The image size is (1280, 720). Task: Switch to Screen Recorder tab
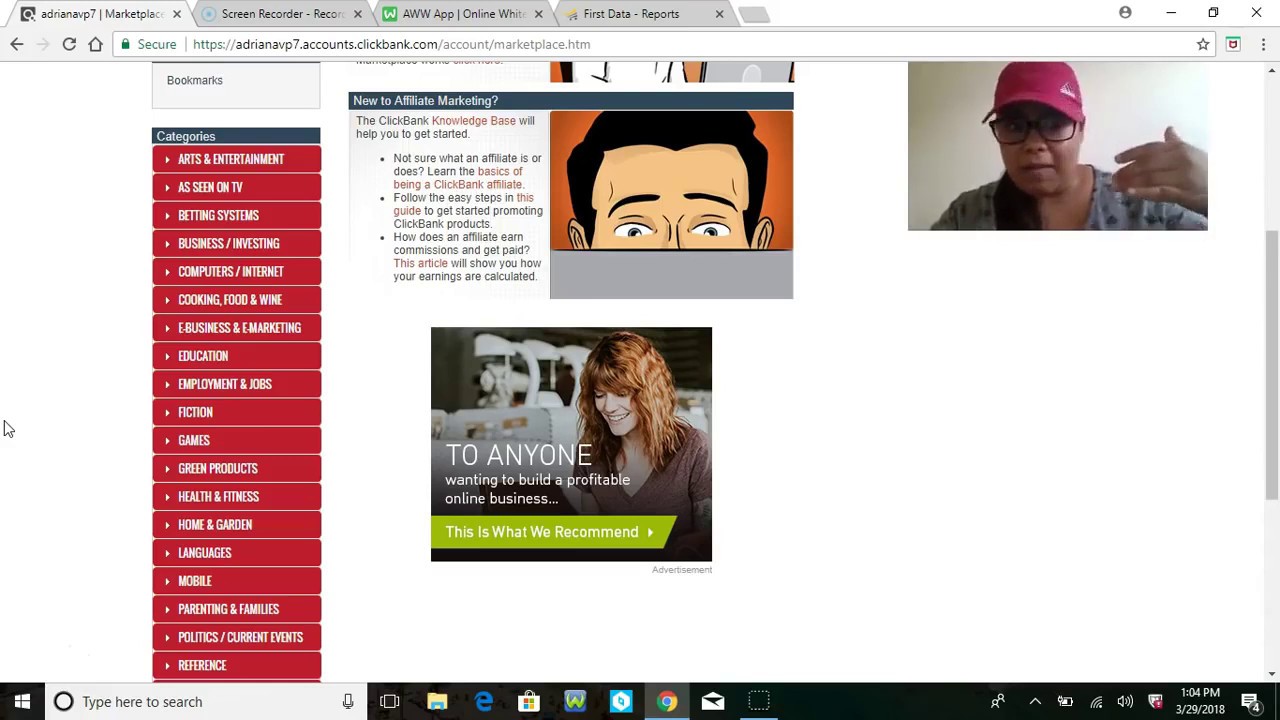point(282,14)
